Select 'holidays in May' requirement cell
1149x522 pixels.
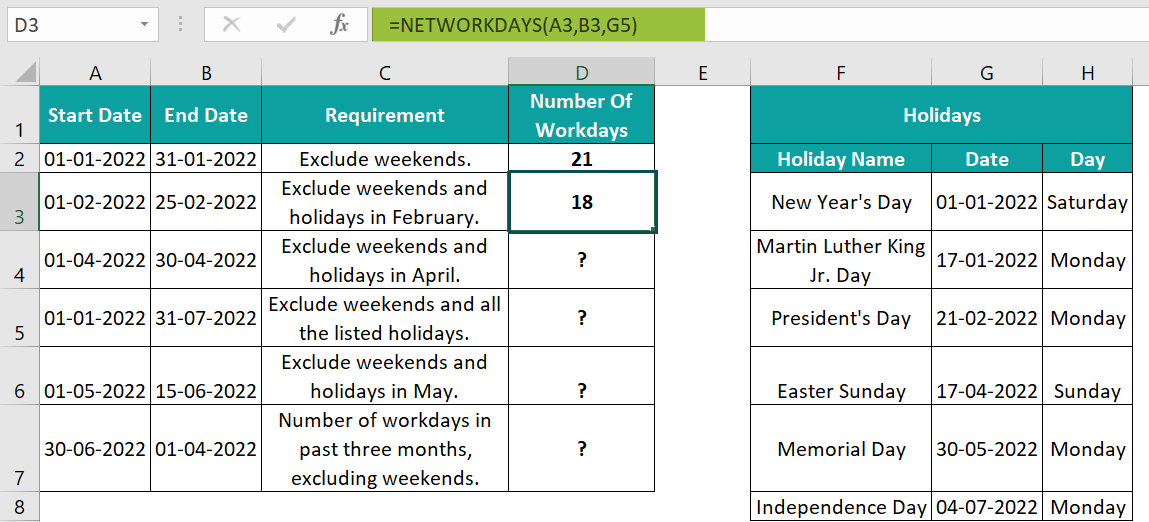(385, 375)
